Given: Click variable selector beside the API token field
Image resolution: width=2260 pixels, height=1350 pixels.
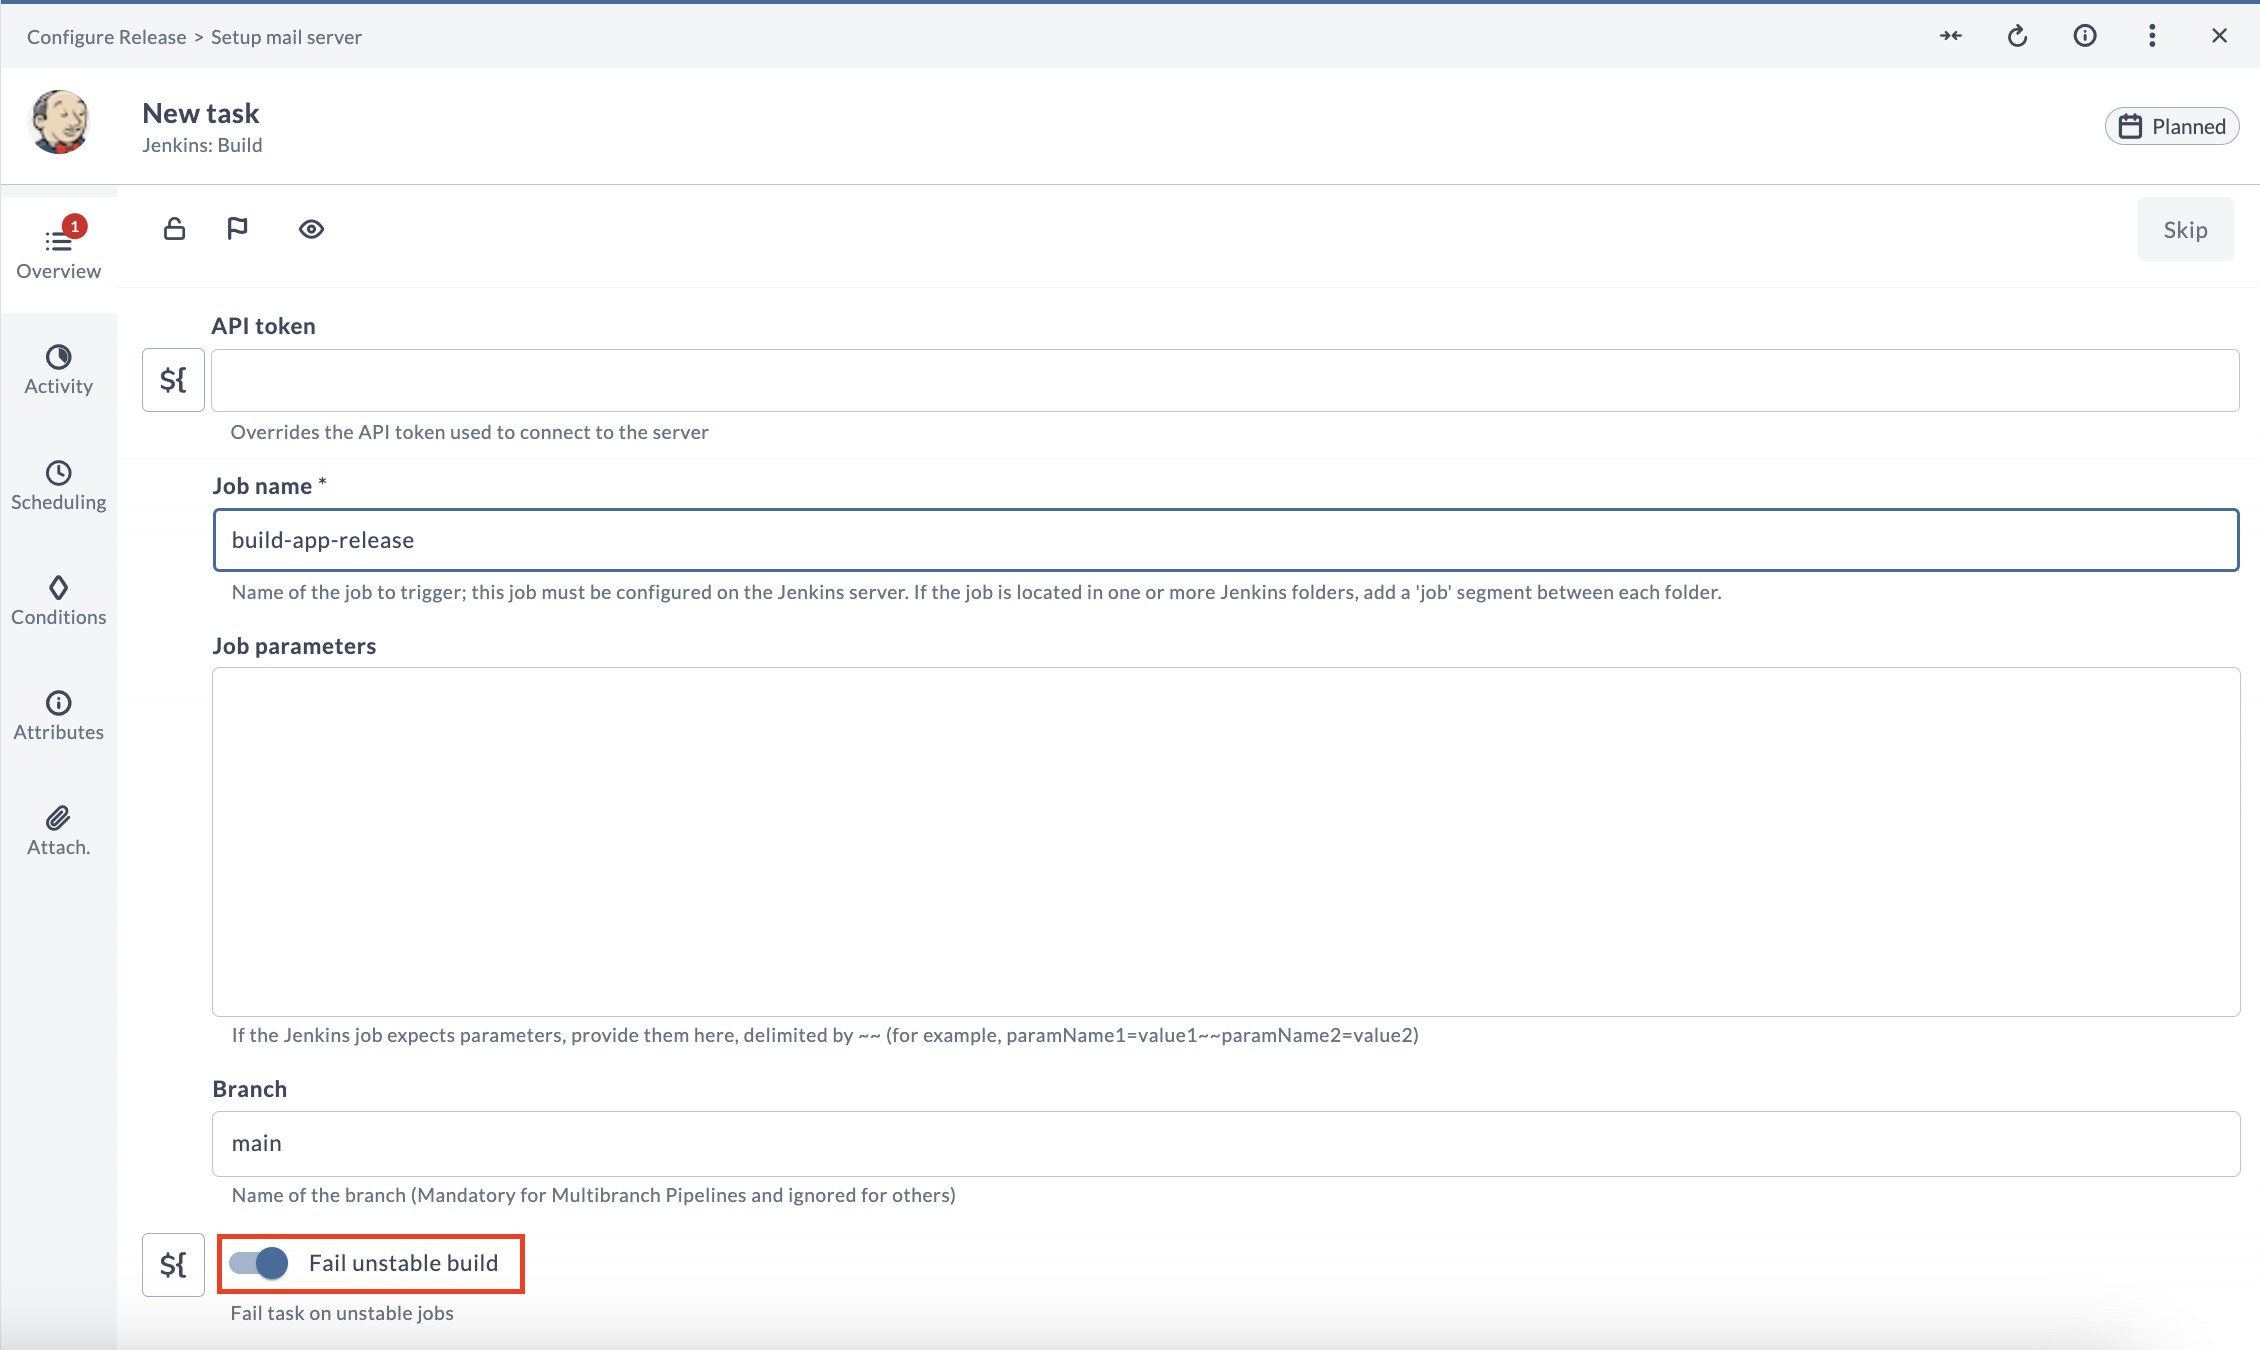Looking at the screenshot, I should pos(173,380).
